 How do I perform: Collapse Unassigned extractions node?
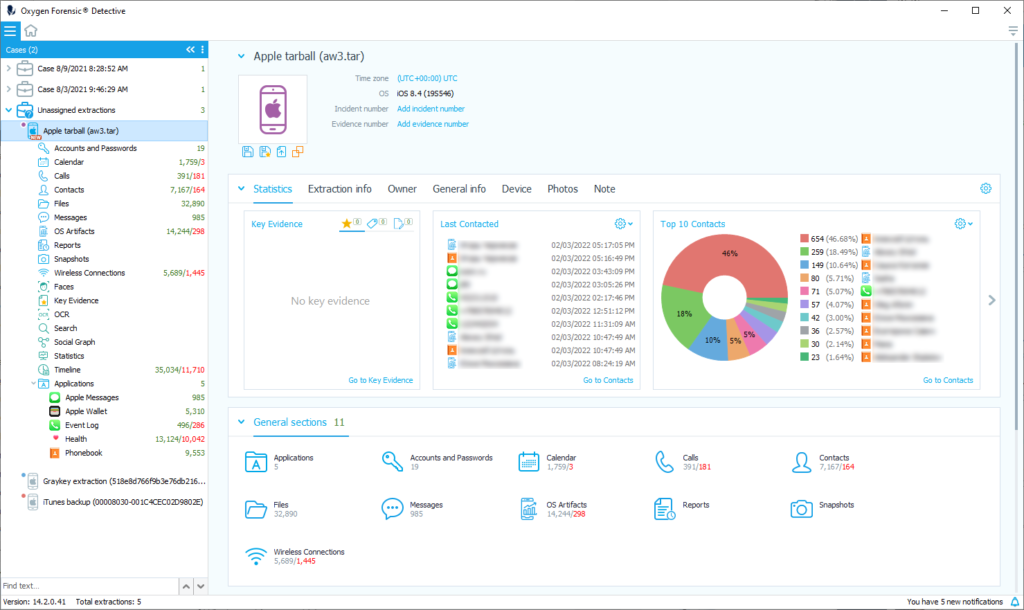pos(8,110)
